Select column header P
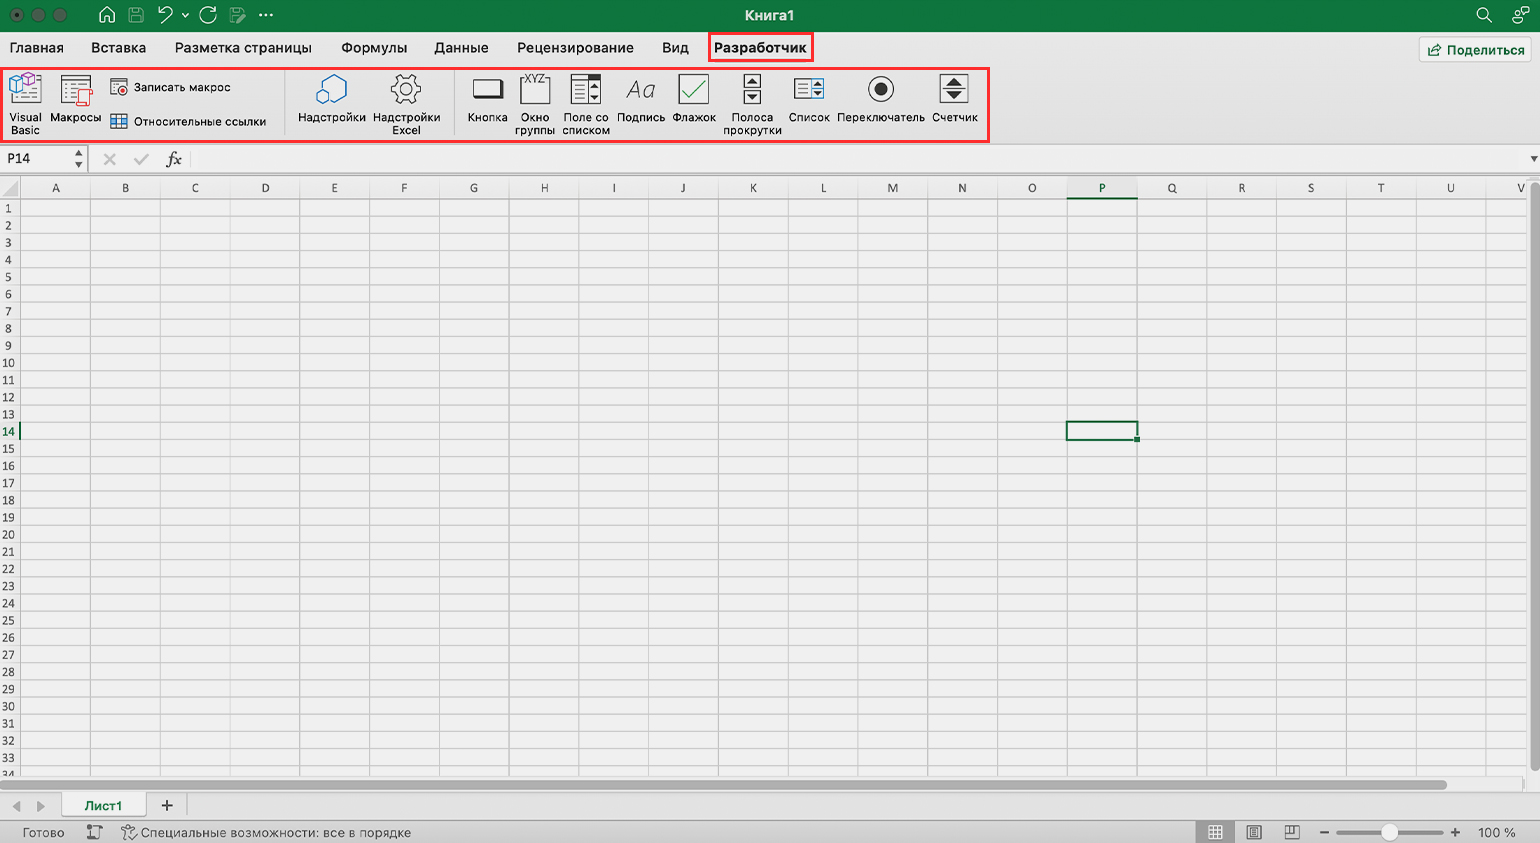This screenshot has width=1540, height=843. point(1102,188)
